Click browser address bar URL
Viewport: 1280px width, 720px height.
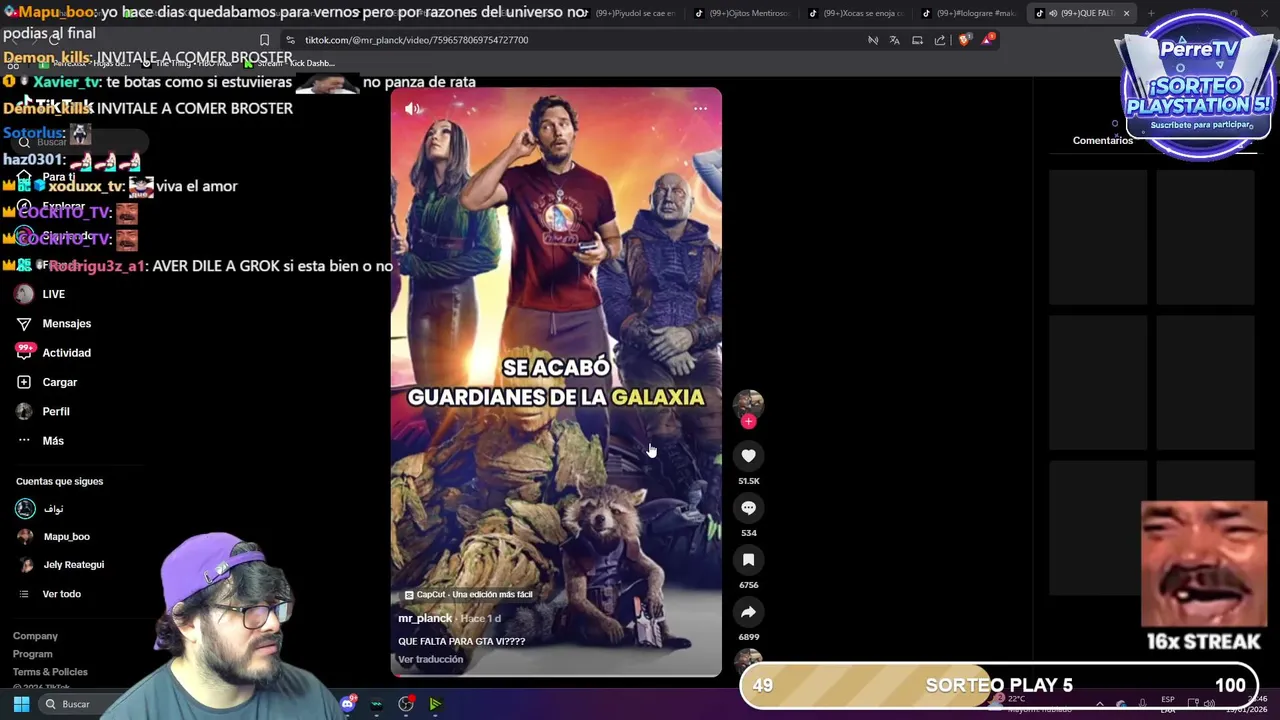click(416, 40)
